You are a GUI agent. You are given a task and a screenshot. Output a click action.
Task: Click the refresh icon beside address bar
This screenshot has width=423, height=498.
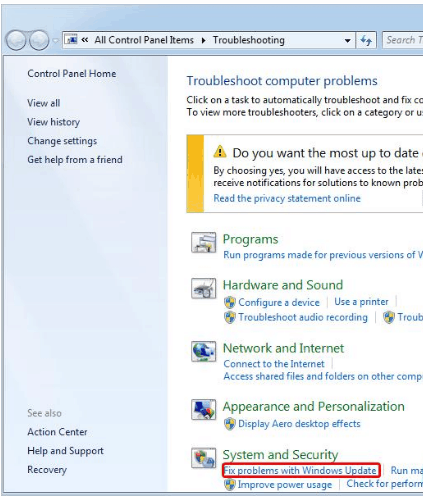coord(366,40)
